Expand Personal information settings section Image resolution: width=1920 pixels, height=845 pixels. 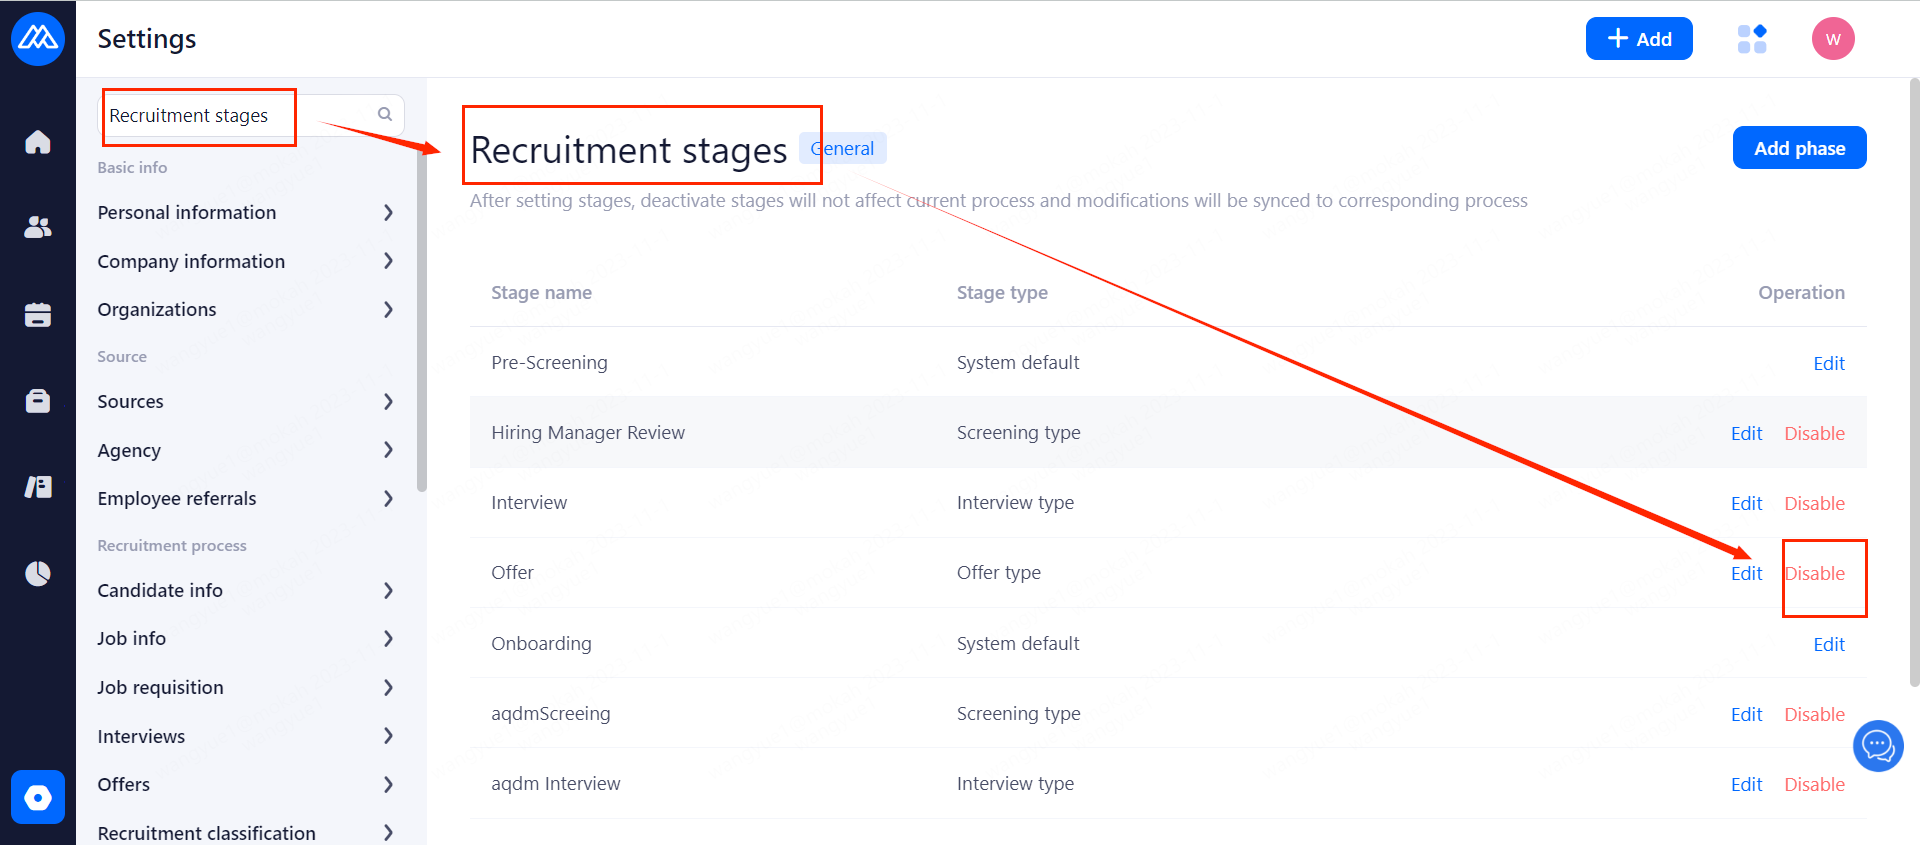[245, 212]
